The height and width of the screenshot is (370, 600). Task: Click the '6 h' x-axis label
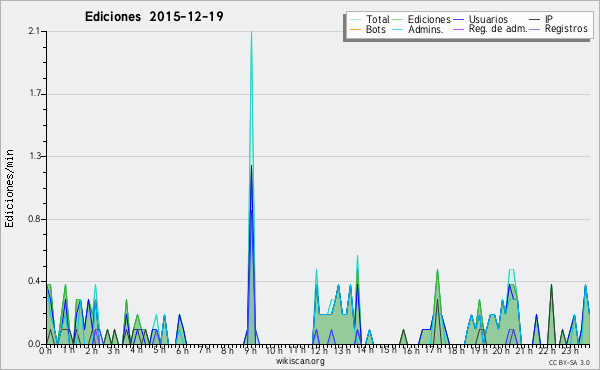click(182, 350)
